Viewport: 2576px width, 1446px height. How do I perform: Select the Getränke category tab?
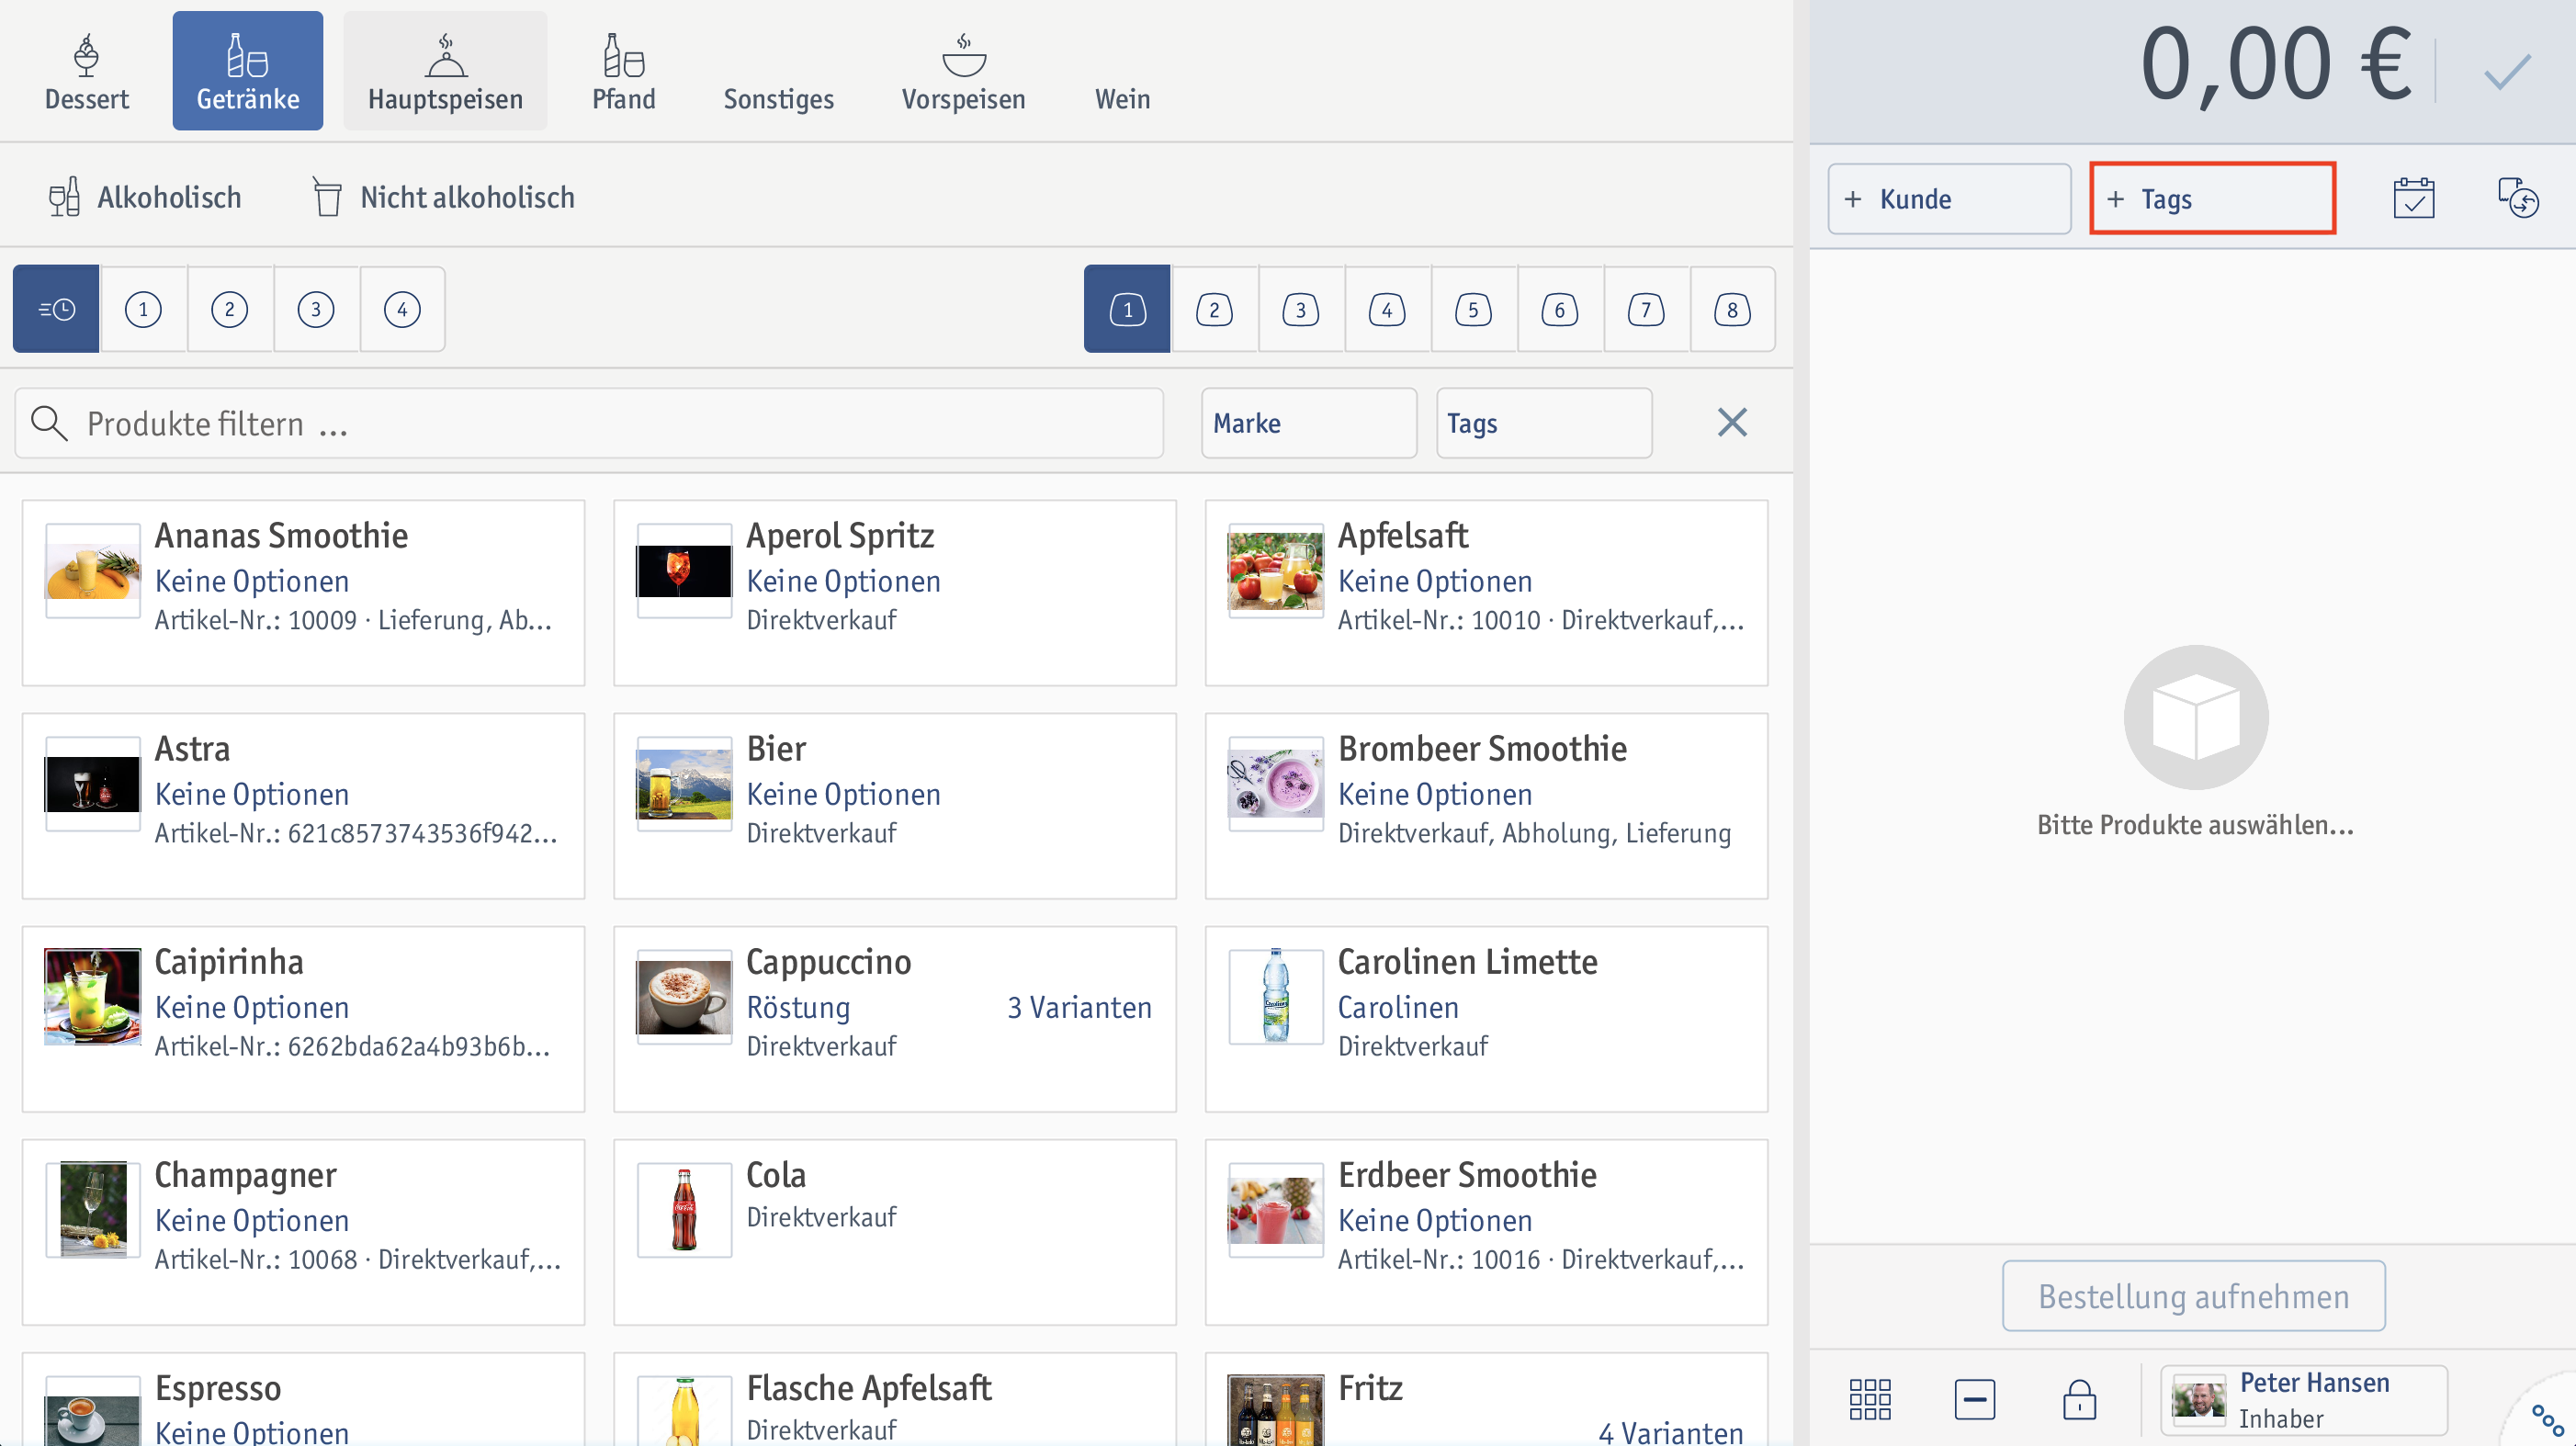(x=247, y=71)
